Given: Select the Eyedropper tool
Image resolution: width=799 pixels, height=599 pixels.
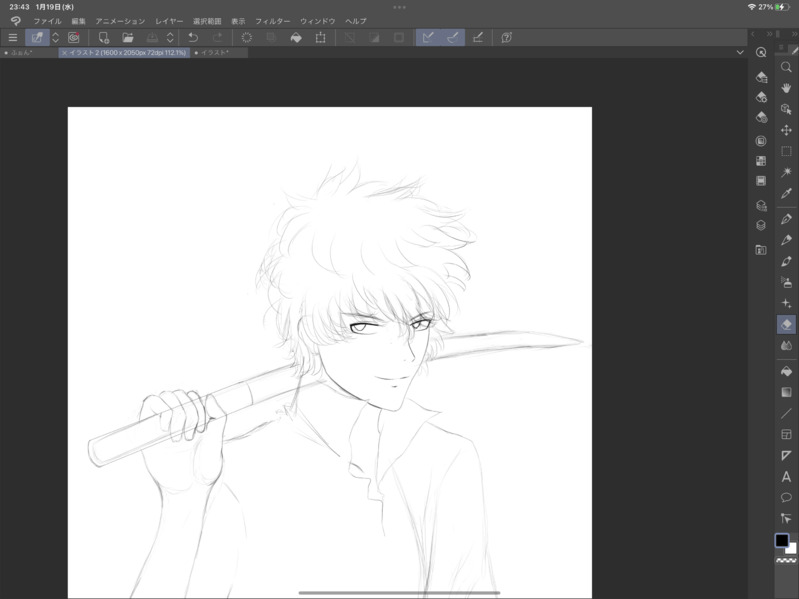Looking at the screenshot, I should 786,194.
